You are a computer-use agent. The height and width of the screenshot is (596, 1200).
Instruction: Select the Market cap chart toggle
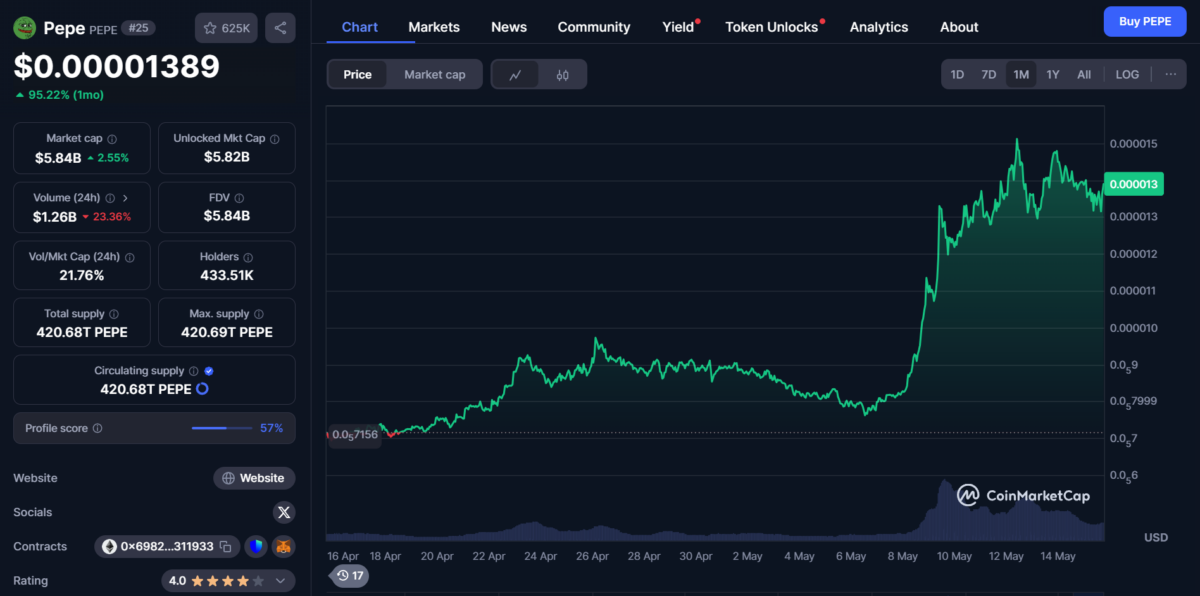tap(434, 75)
